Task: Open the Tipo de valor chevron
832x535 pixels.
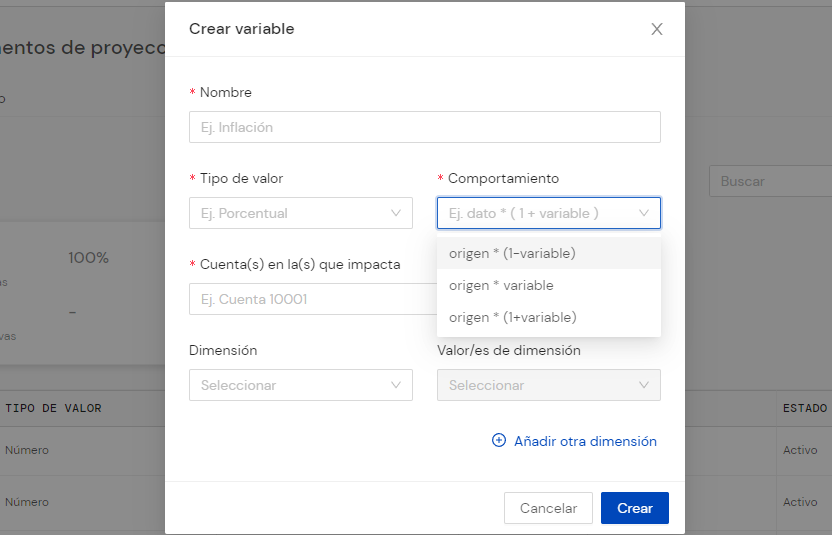Action: click(x=396, y=213)
